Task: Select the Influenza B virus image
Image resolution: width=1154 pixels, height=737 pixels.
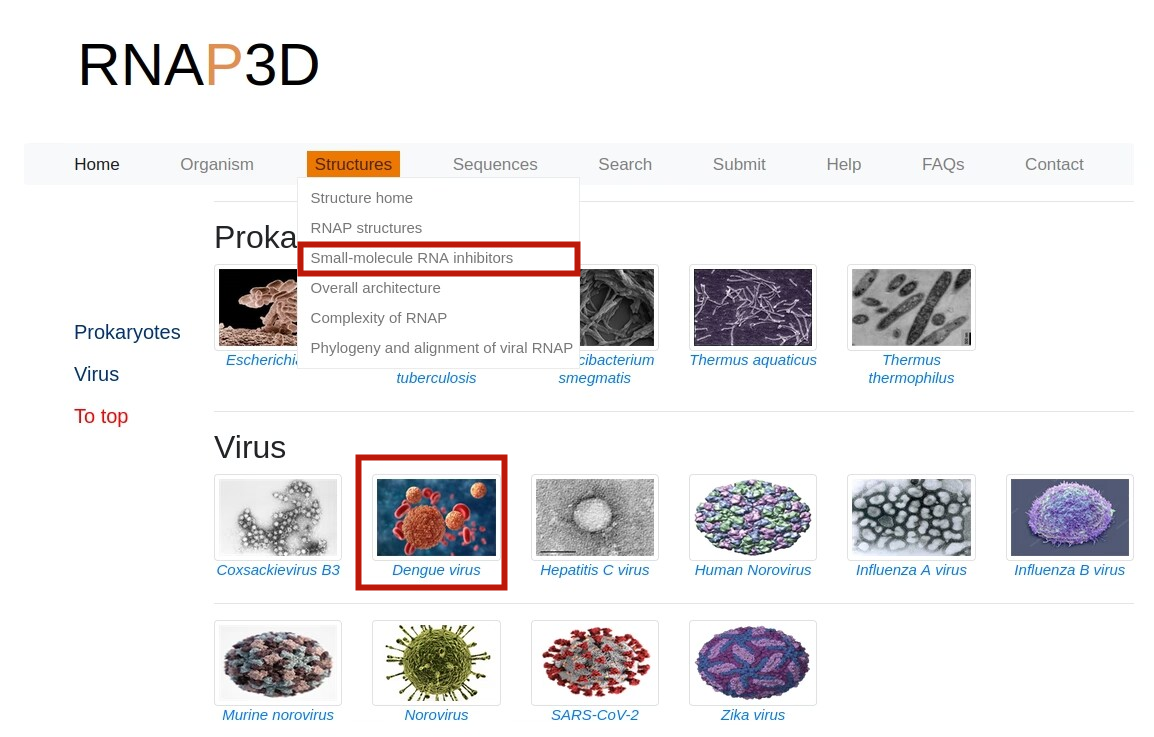Action: 1069,517
